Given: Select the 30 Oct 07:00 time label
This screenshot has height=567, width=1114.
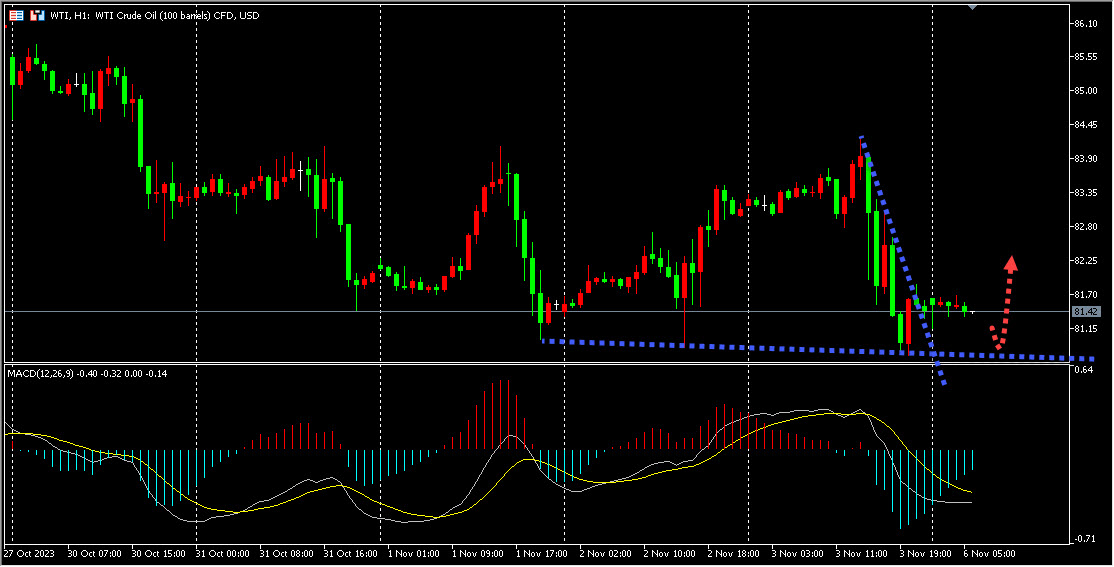Looking at the screenshot, I should click(x=94, y=554).
